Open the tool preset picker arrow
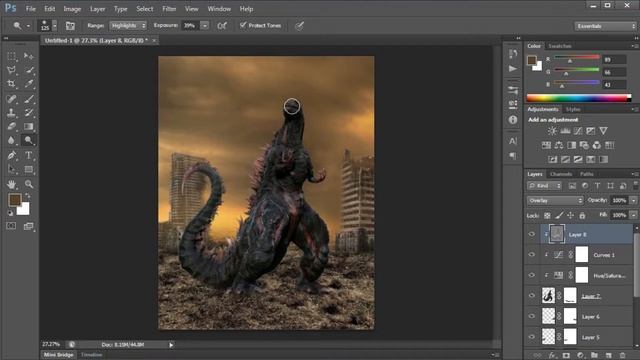 click(28, 26)
